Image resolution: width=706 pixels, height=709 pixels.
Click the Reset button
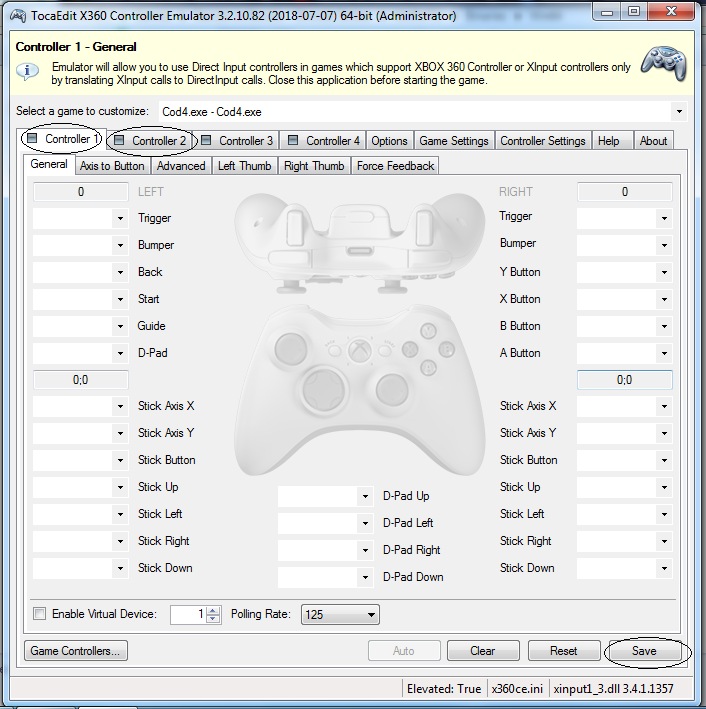click(x=564, y=651)
